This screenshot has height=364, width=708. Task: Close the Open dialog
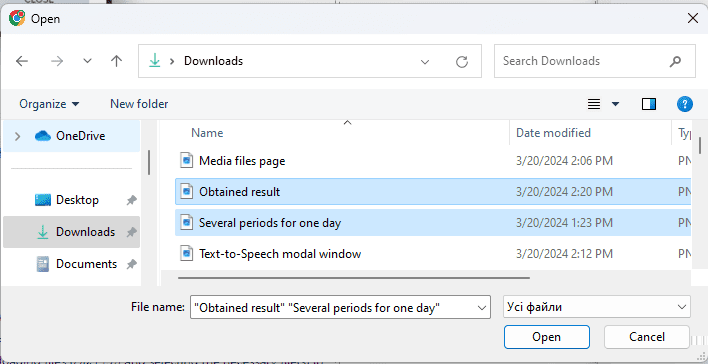pyautogui.click(x=692, y=19)
